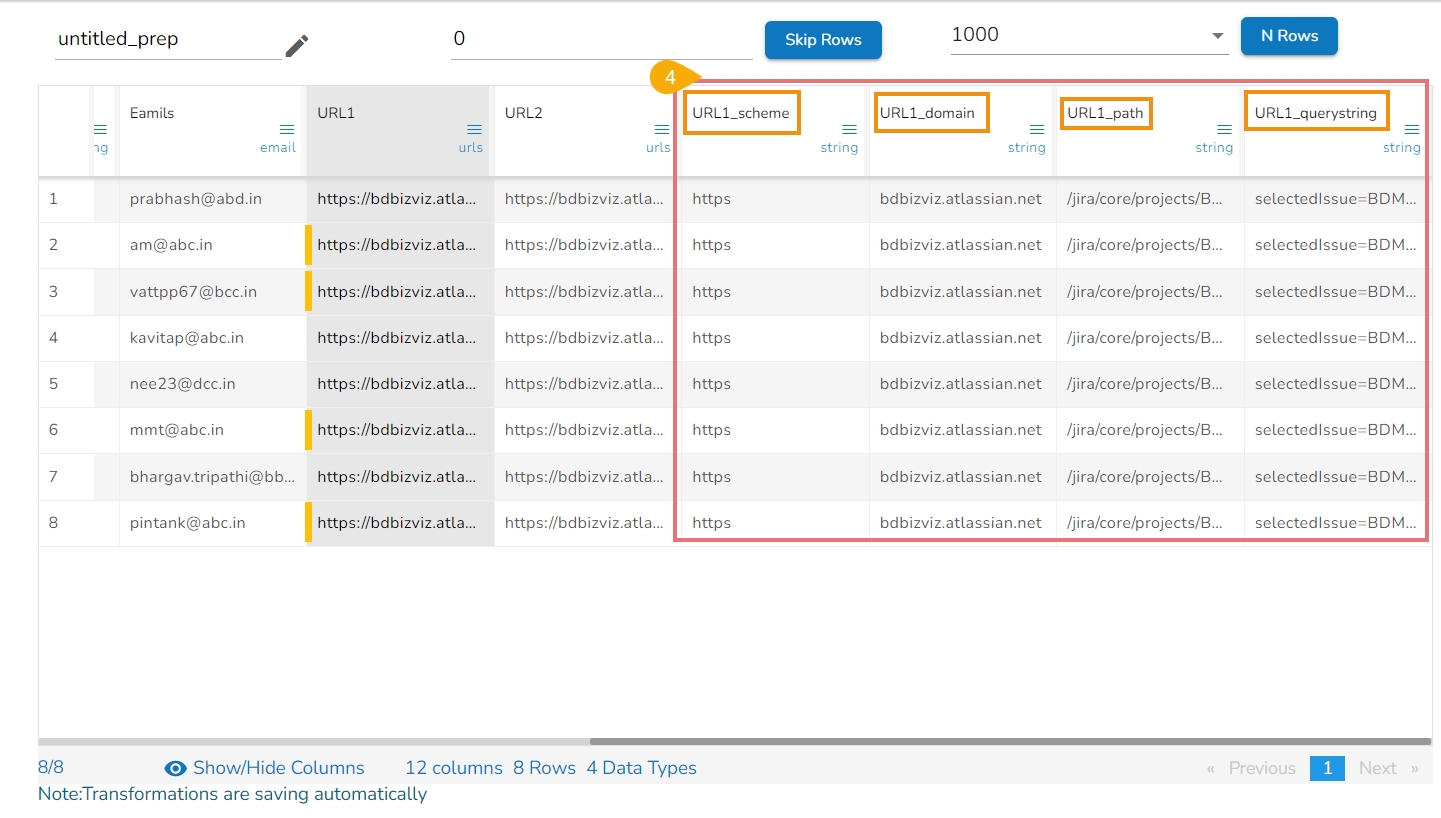Open the URL1_domain column menu icon
Viewport: 1441px width, 818px height.
coord(1036,130)
